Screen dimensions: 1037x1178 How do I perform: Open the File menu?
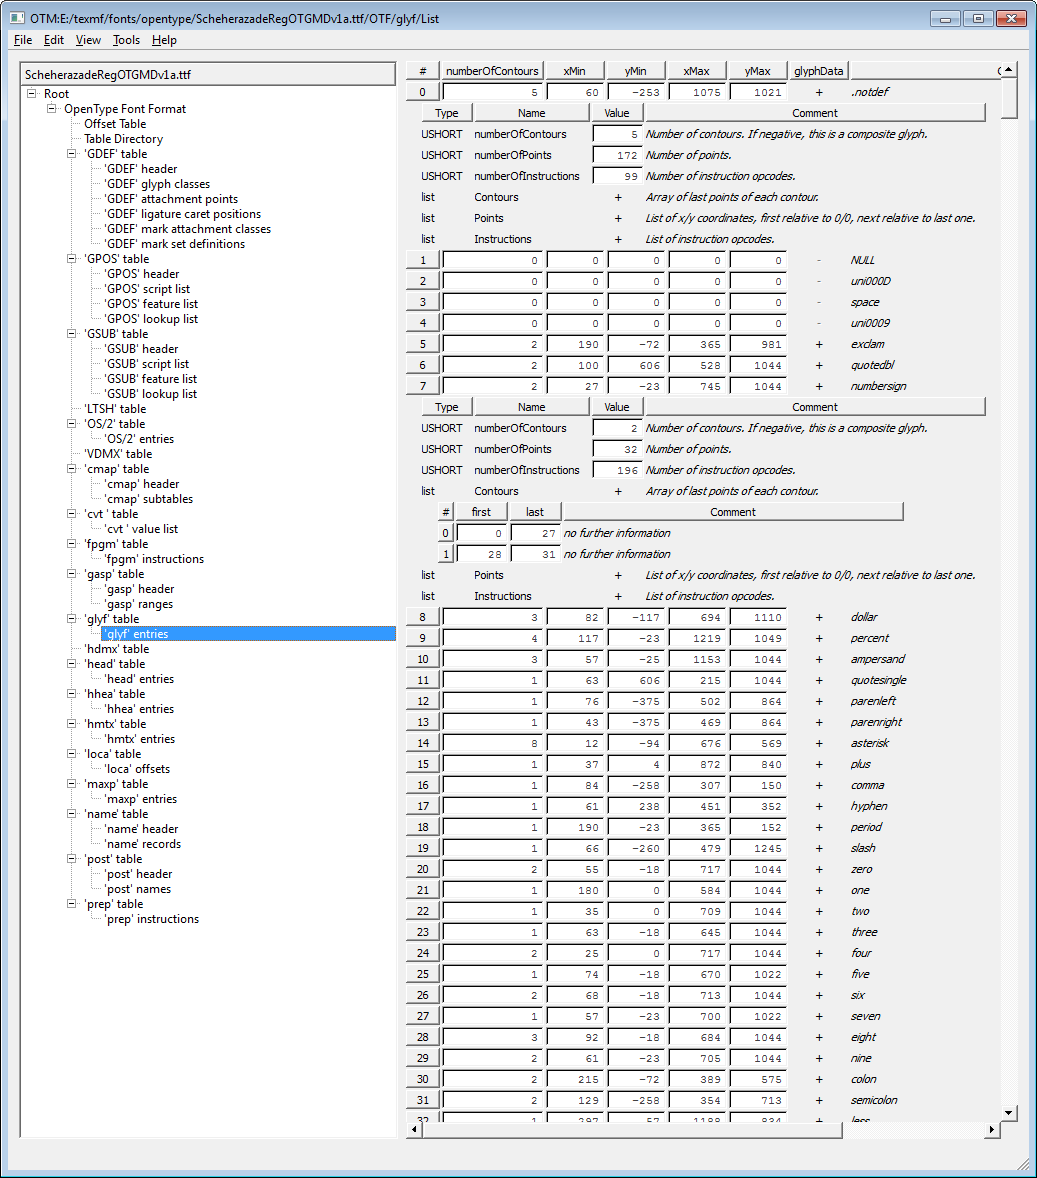(23, 40)
